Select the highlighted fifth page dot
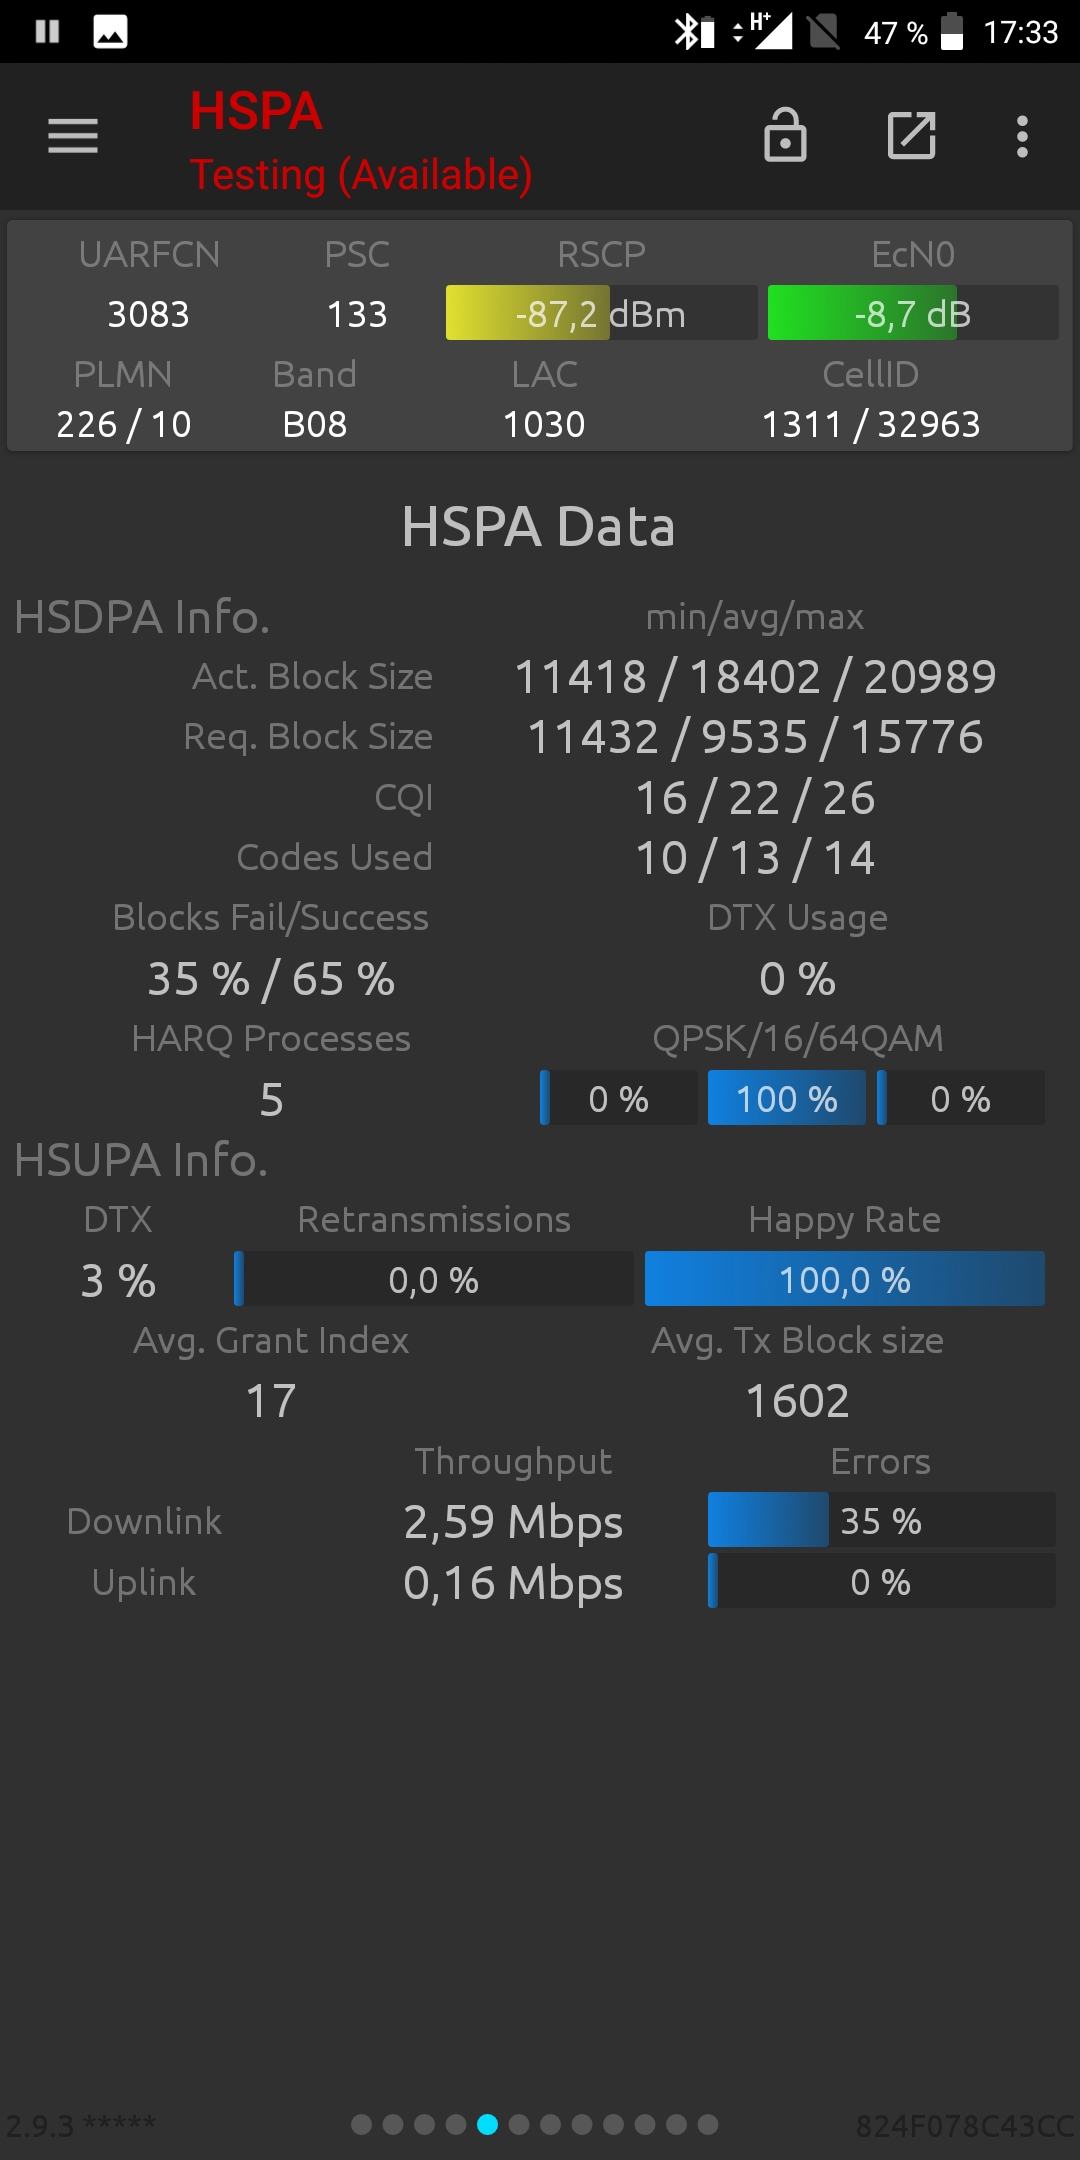The image size is (1080, 2160). pos(487,2124)
